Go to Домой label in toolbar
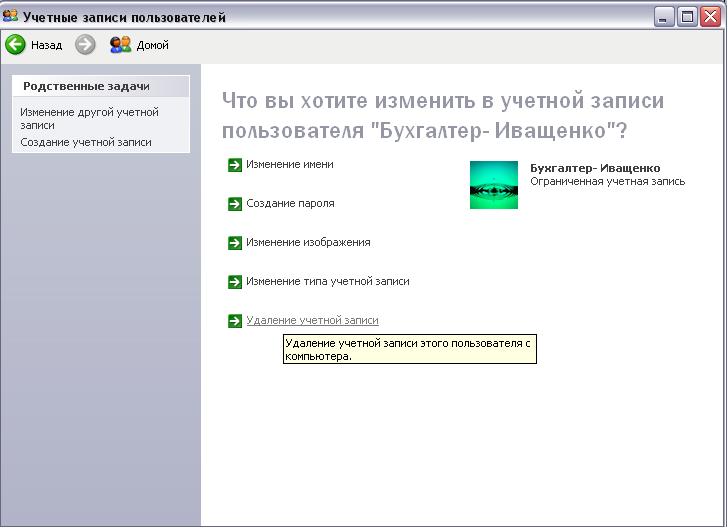 click(x=153, y=45)
